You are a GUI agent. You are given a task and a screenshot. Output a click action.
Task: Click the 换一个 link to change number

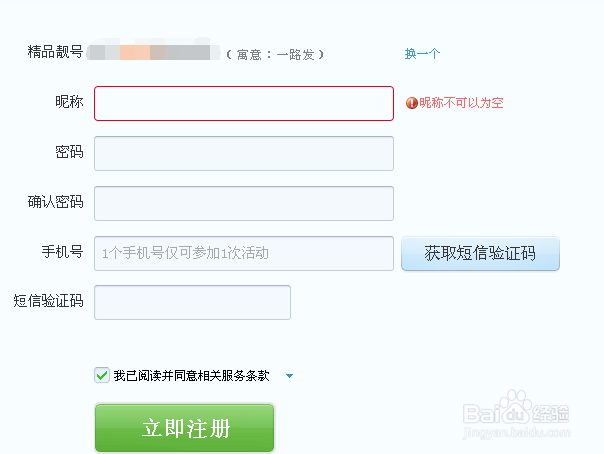(x=422, y=53)
